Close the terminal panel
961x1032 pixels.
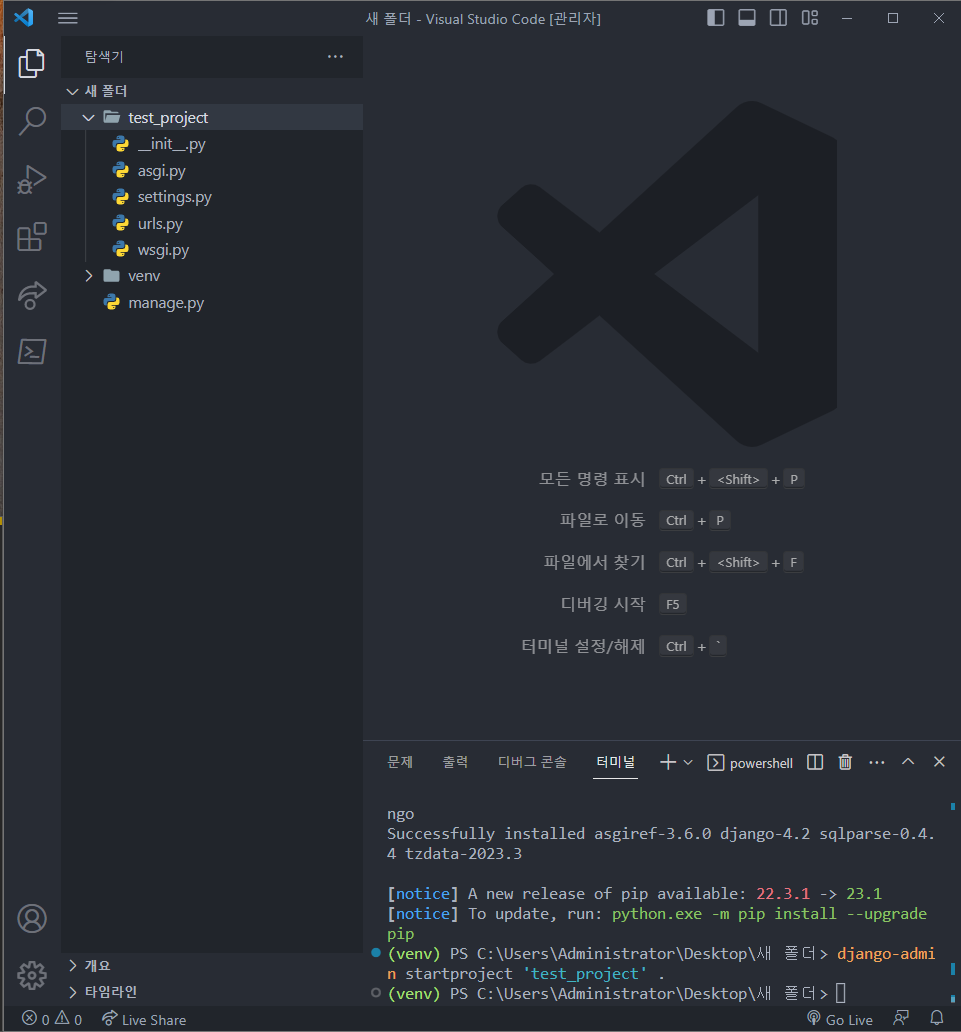[x=939, y=761]
